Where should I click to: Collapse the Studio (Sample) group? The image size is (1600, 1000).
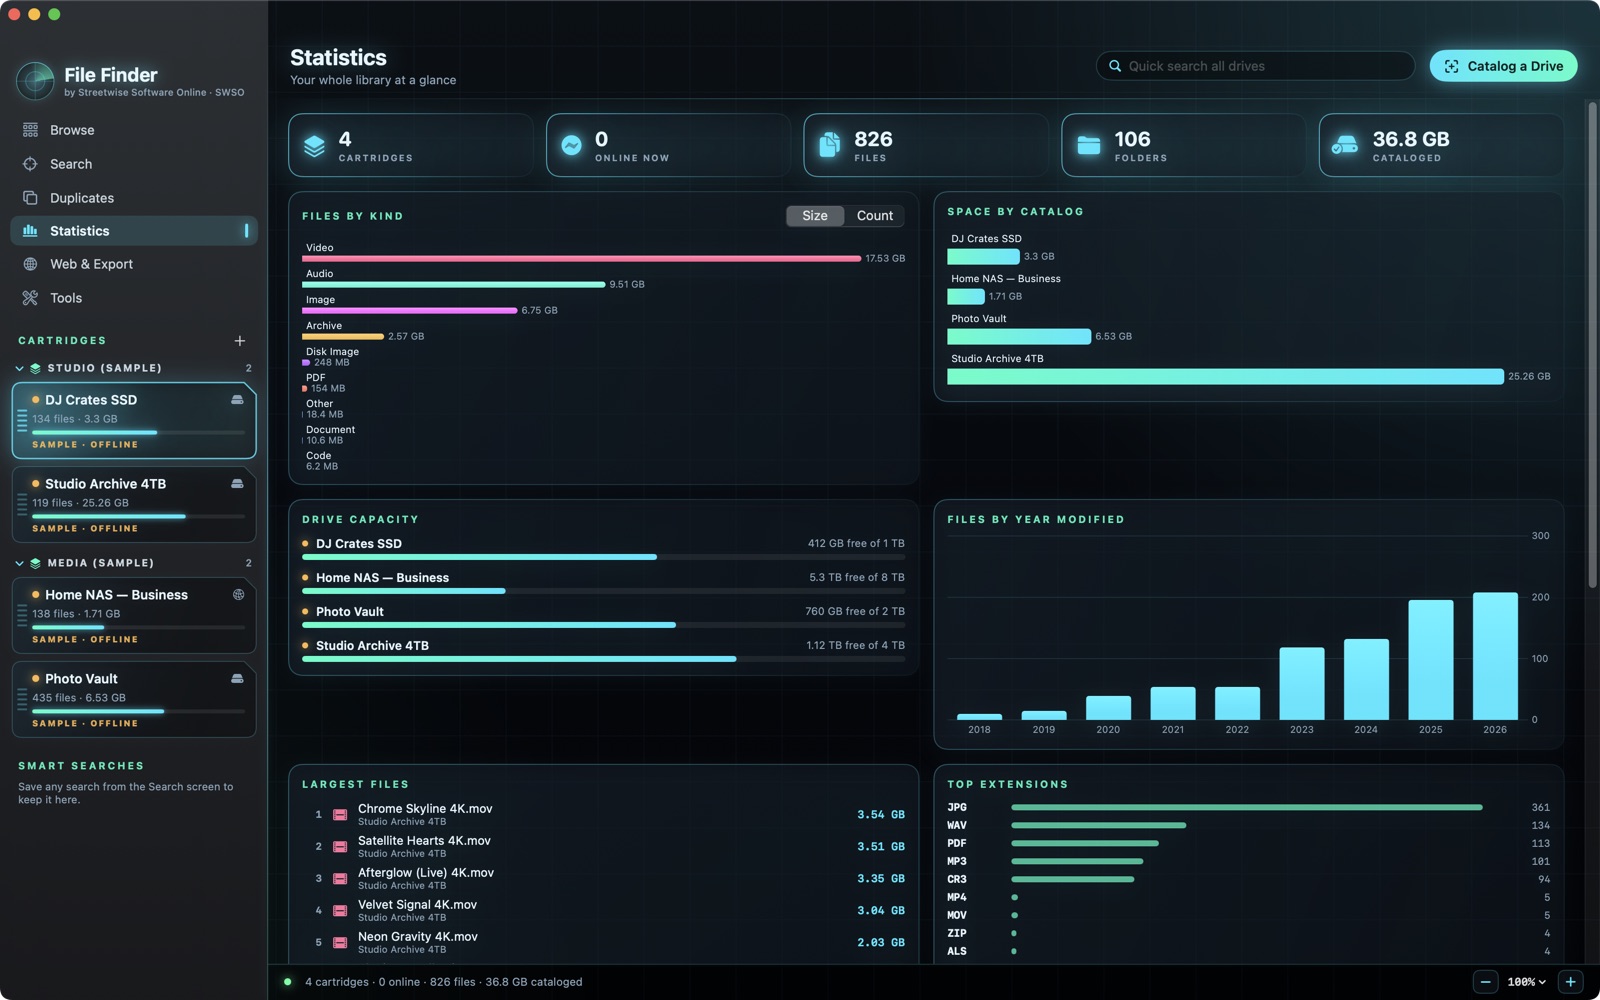19,368
